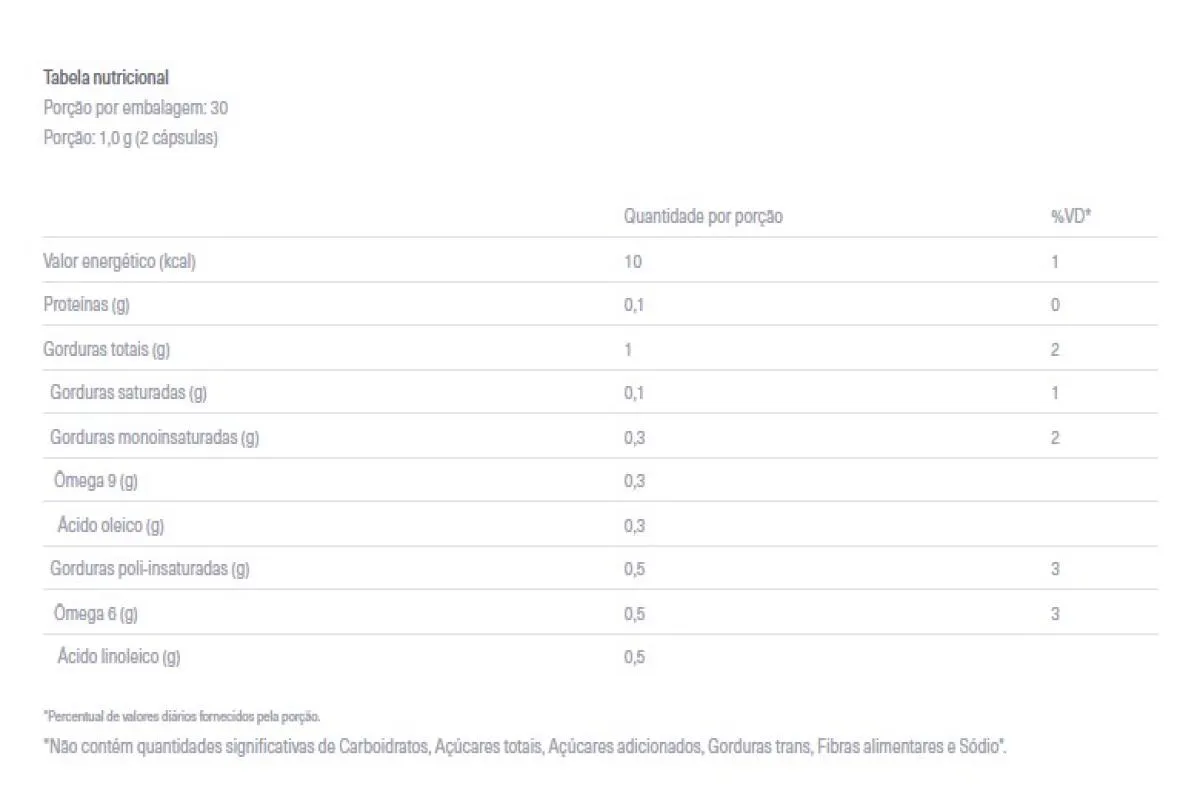
Task: Click the Ácido oleico (g) row label
Action: [x=111, y=525]
